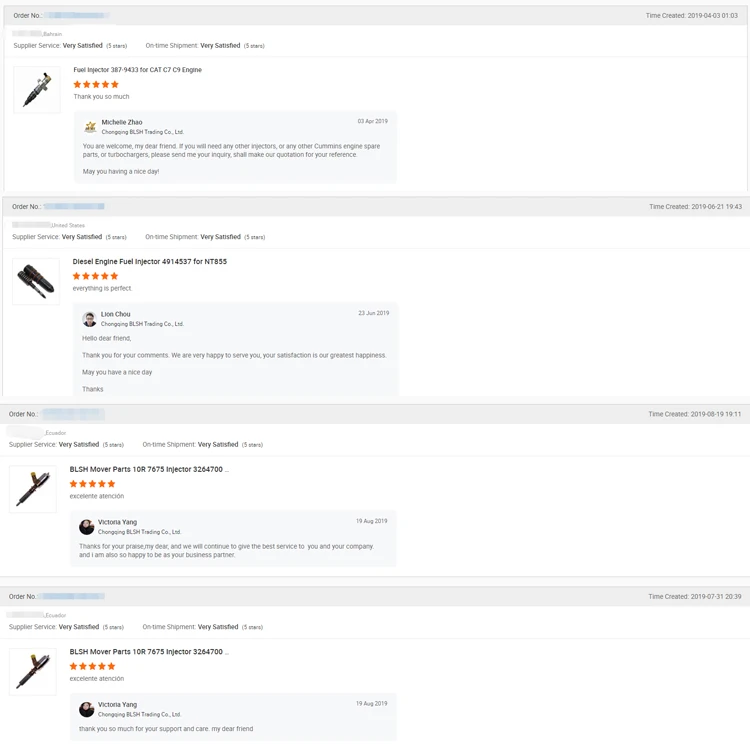Open product thumbnail in the 2019-08-19 order
Image resolution: width=750 pixels, height=750 pixels.
point(33,489)
